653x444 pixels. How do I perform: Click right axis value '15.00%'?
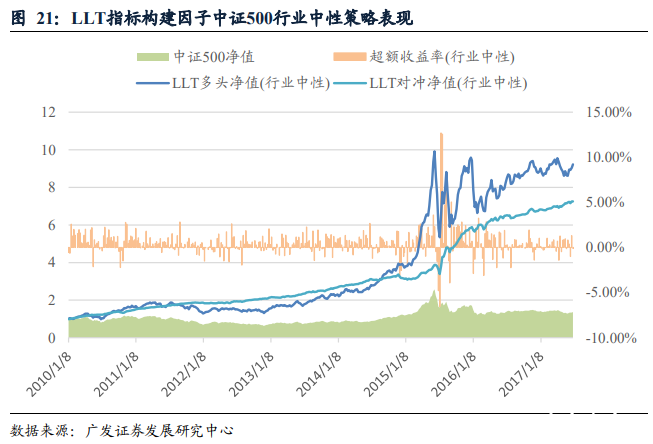(609, 112)
